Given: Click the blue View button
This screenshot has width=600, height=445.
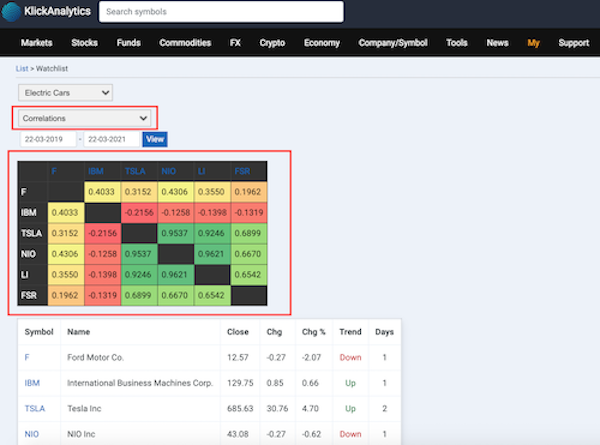Looking at the screenshot, I should (155, 139).
